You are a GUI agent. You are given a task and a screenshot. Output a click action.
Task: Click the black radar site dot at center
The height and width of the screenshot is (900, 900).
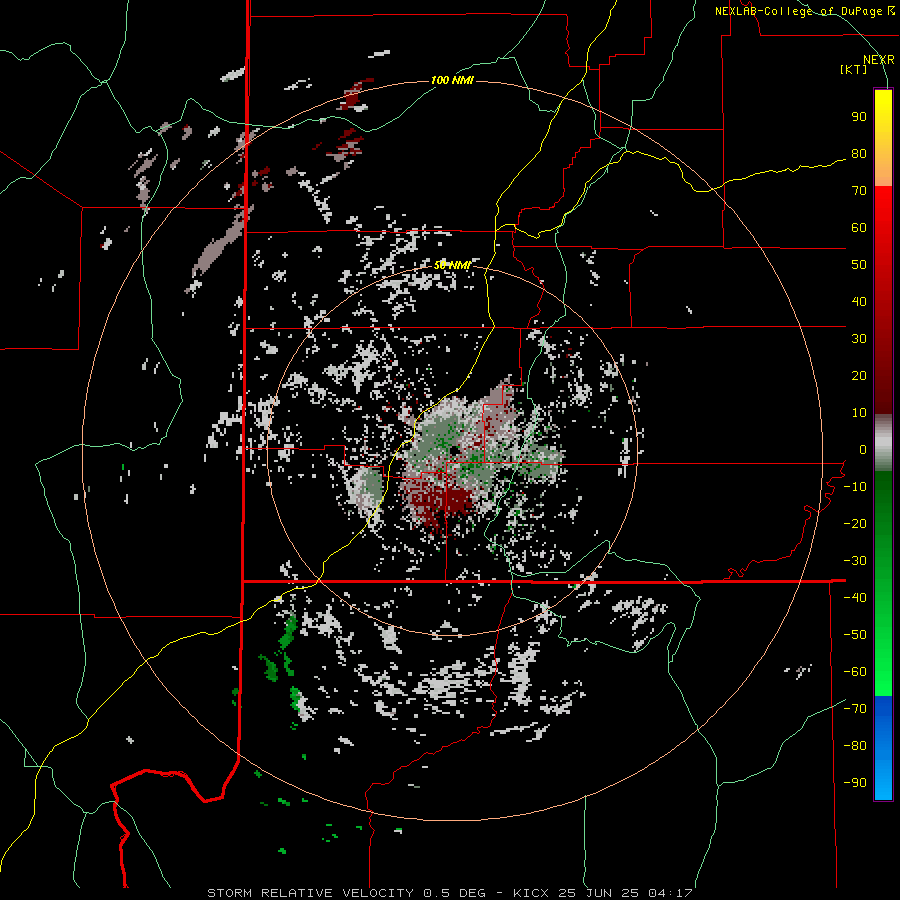tap(453, 450)
